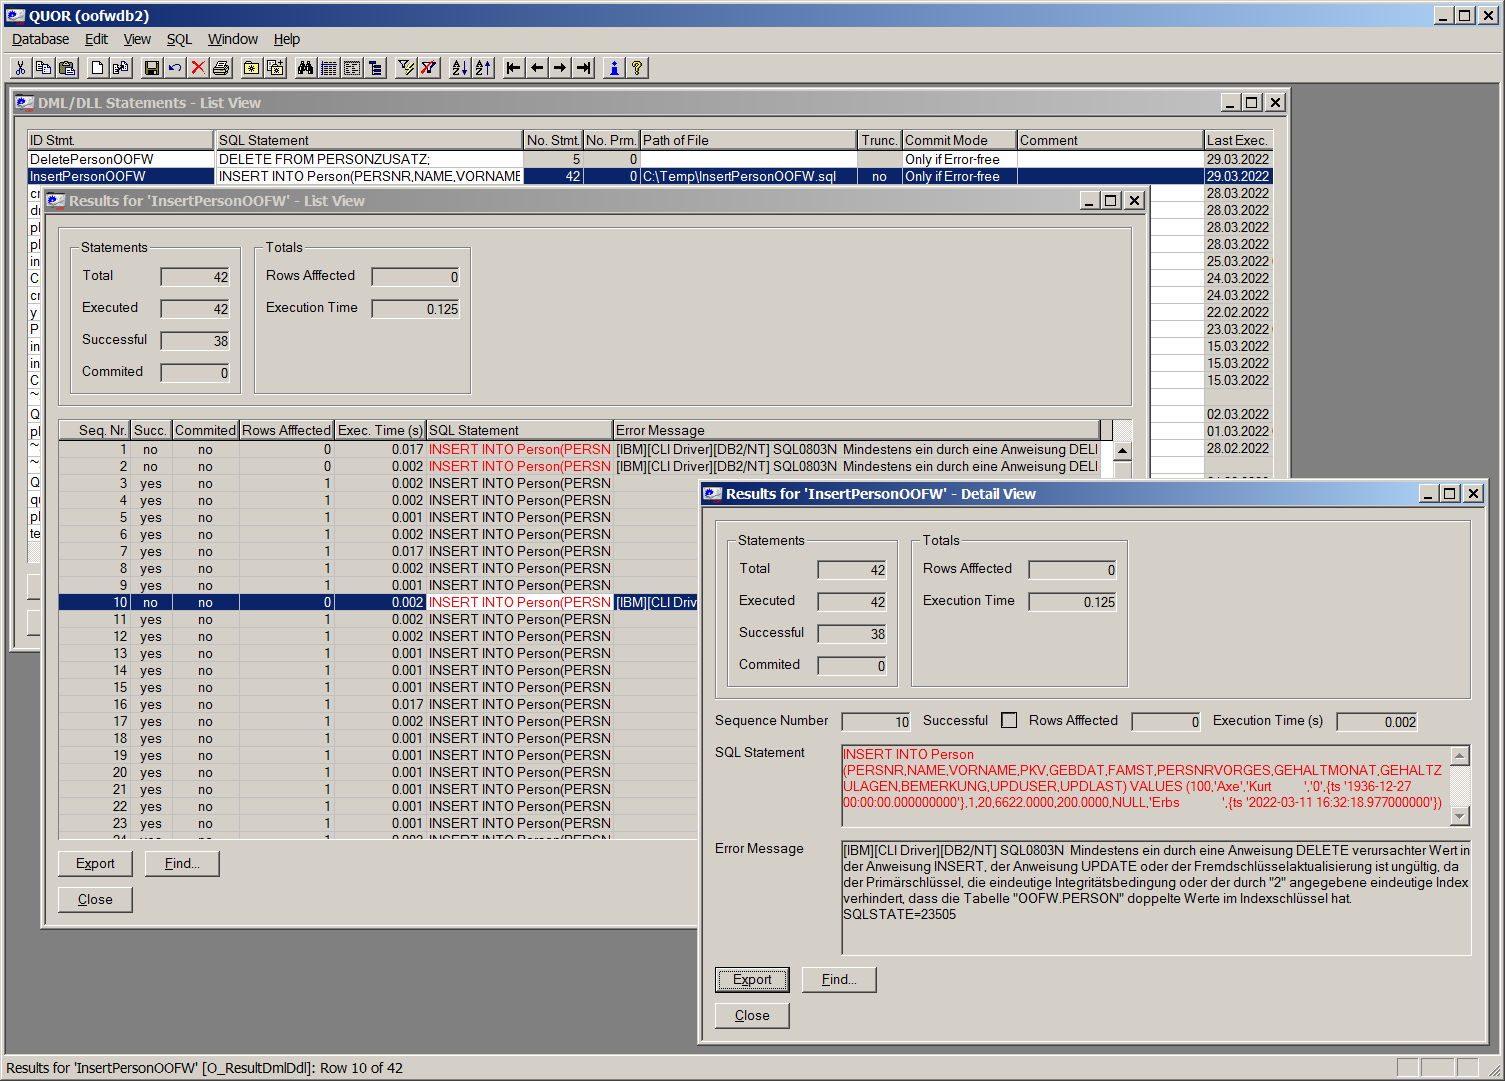This screenshot has width=1505, height=1081.
Task: Click the Succ. column header
Action: (151, 430)
